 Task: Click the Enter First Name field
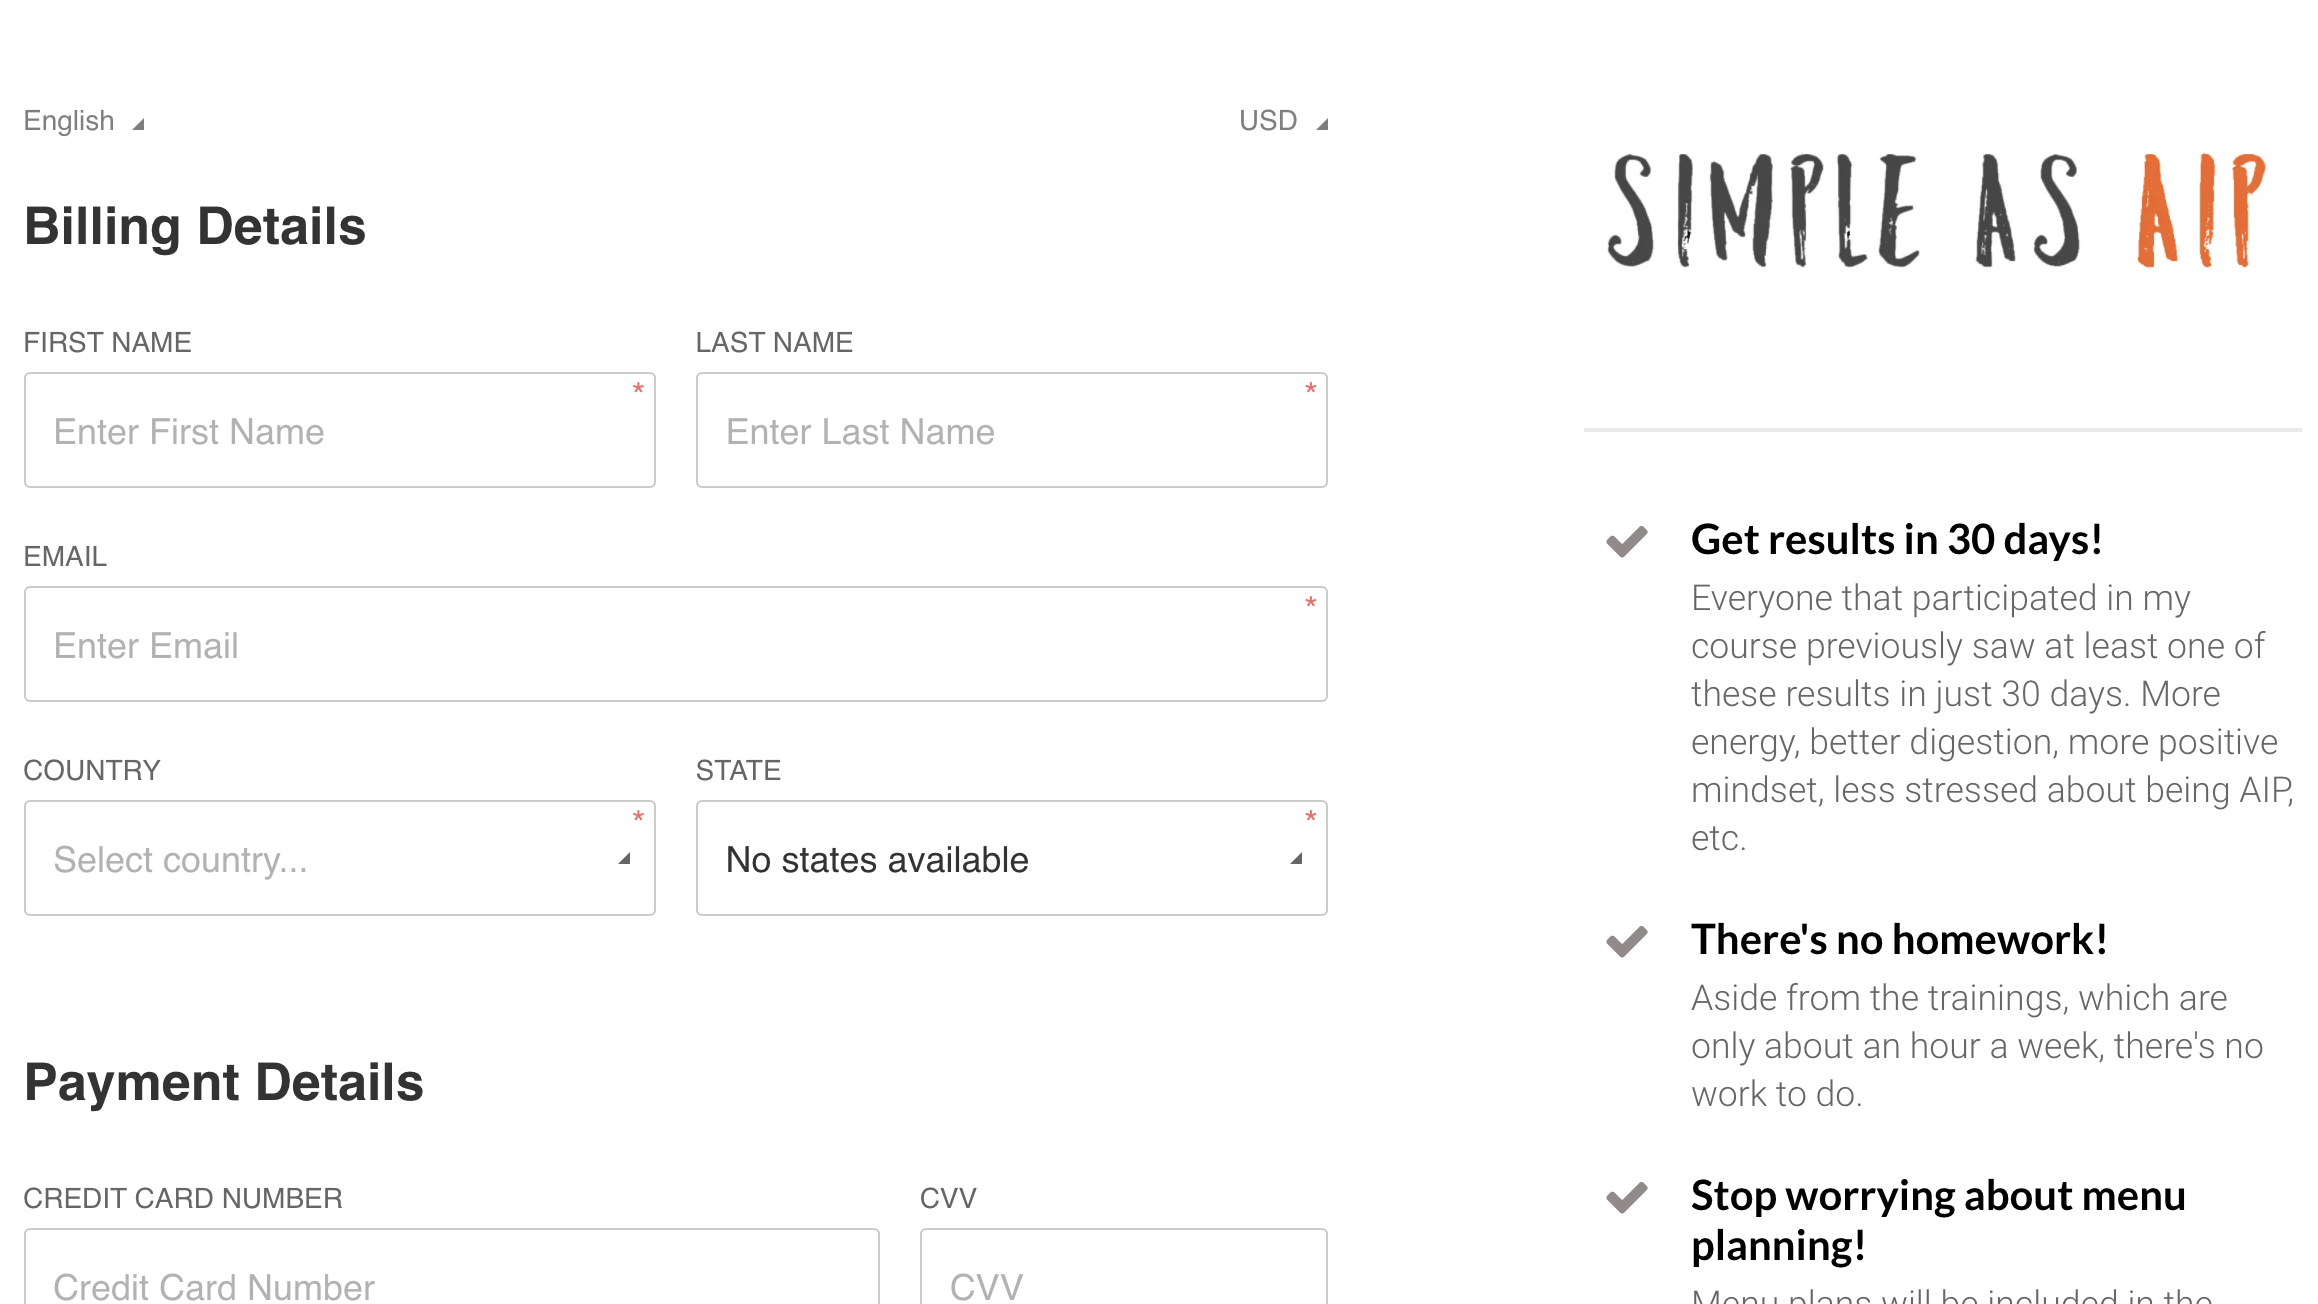coord(340,431)
